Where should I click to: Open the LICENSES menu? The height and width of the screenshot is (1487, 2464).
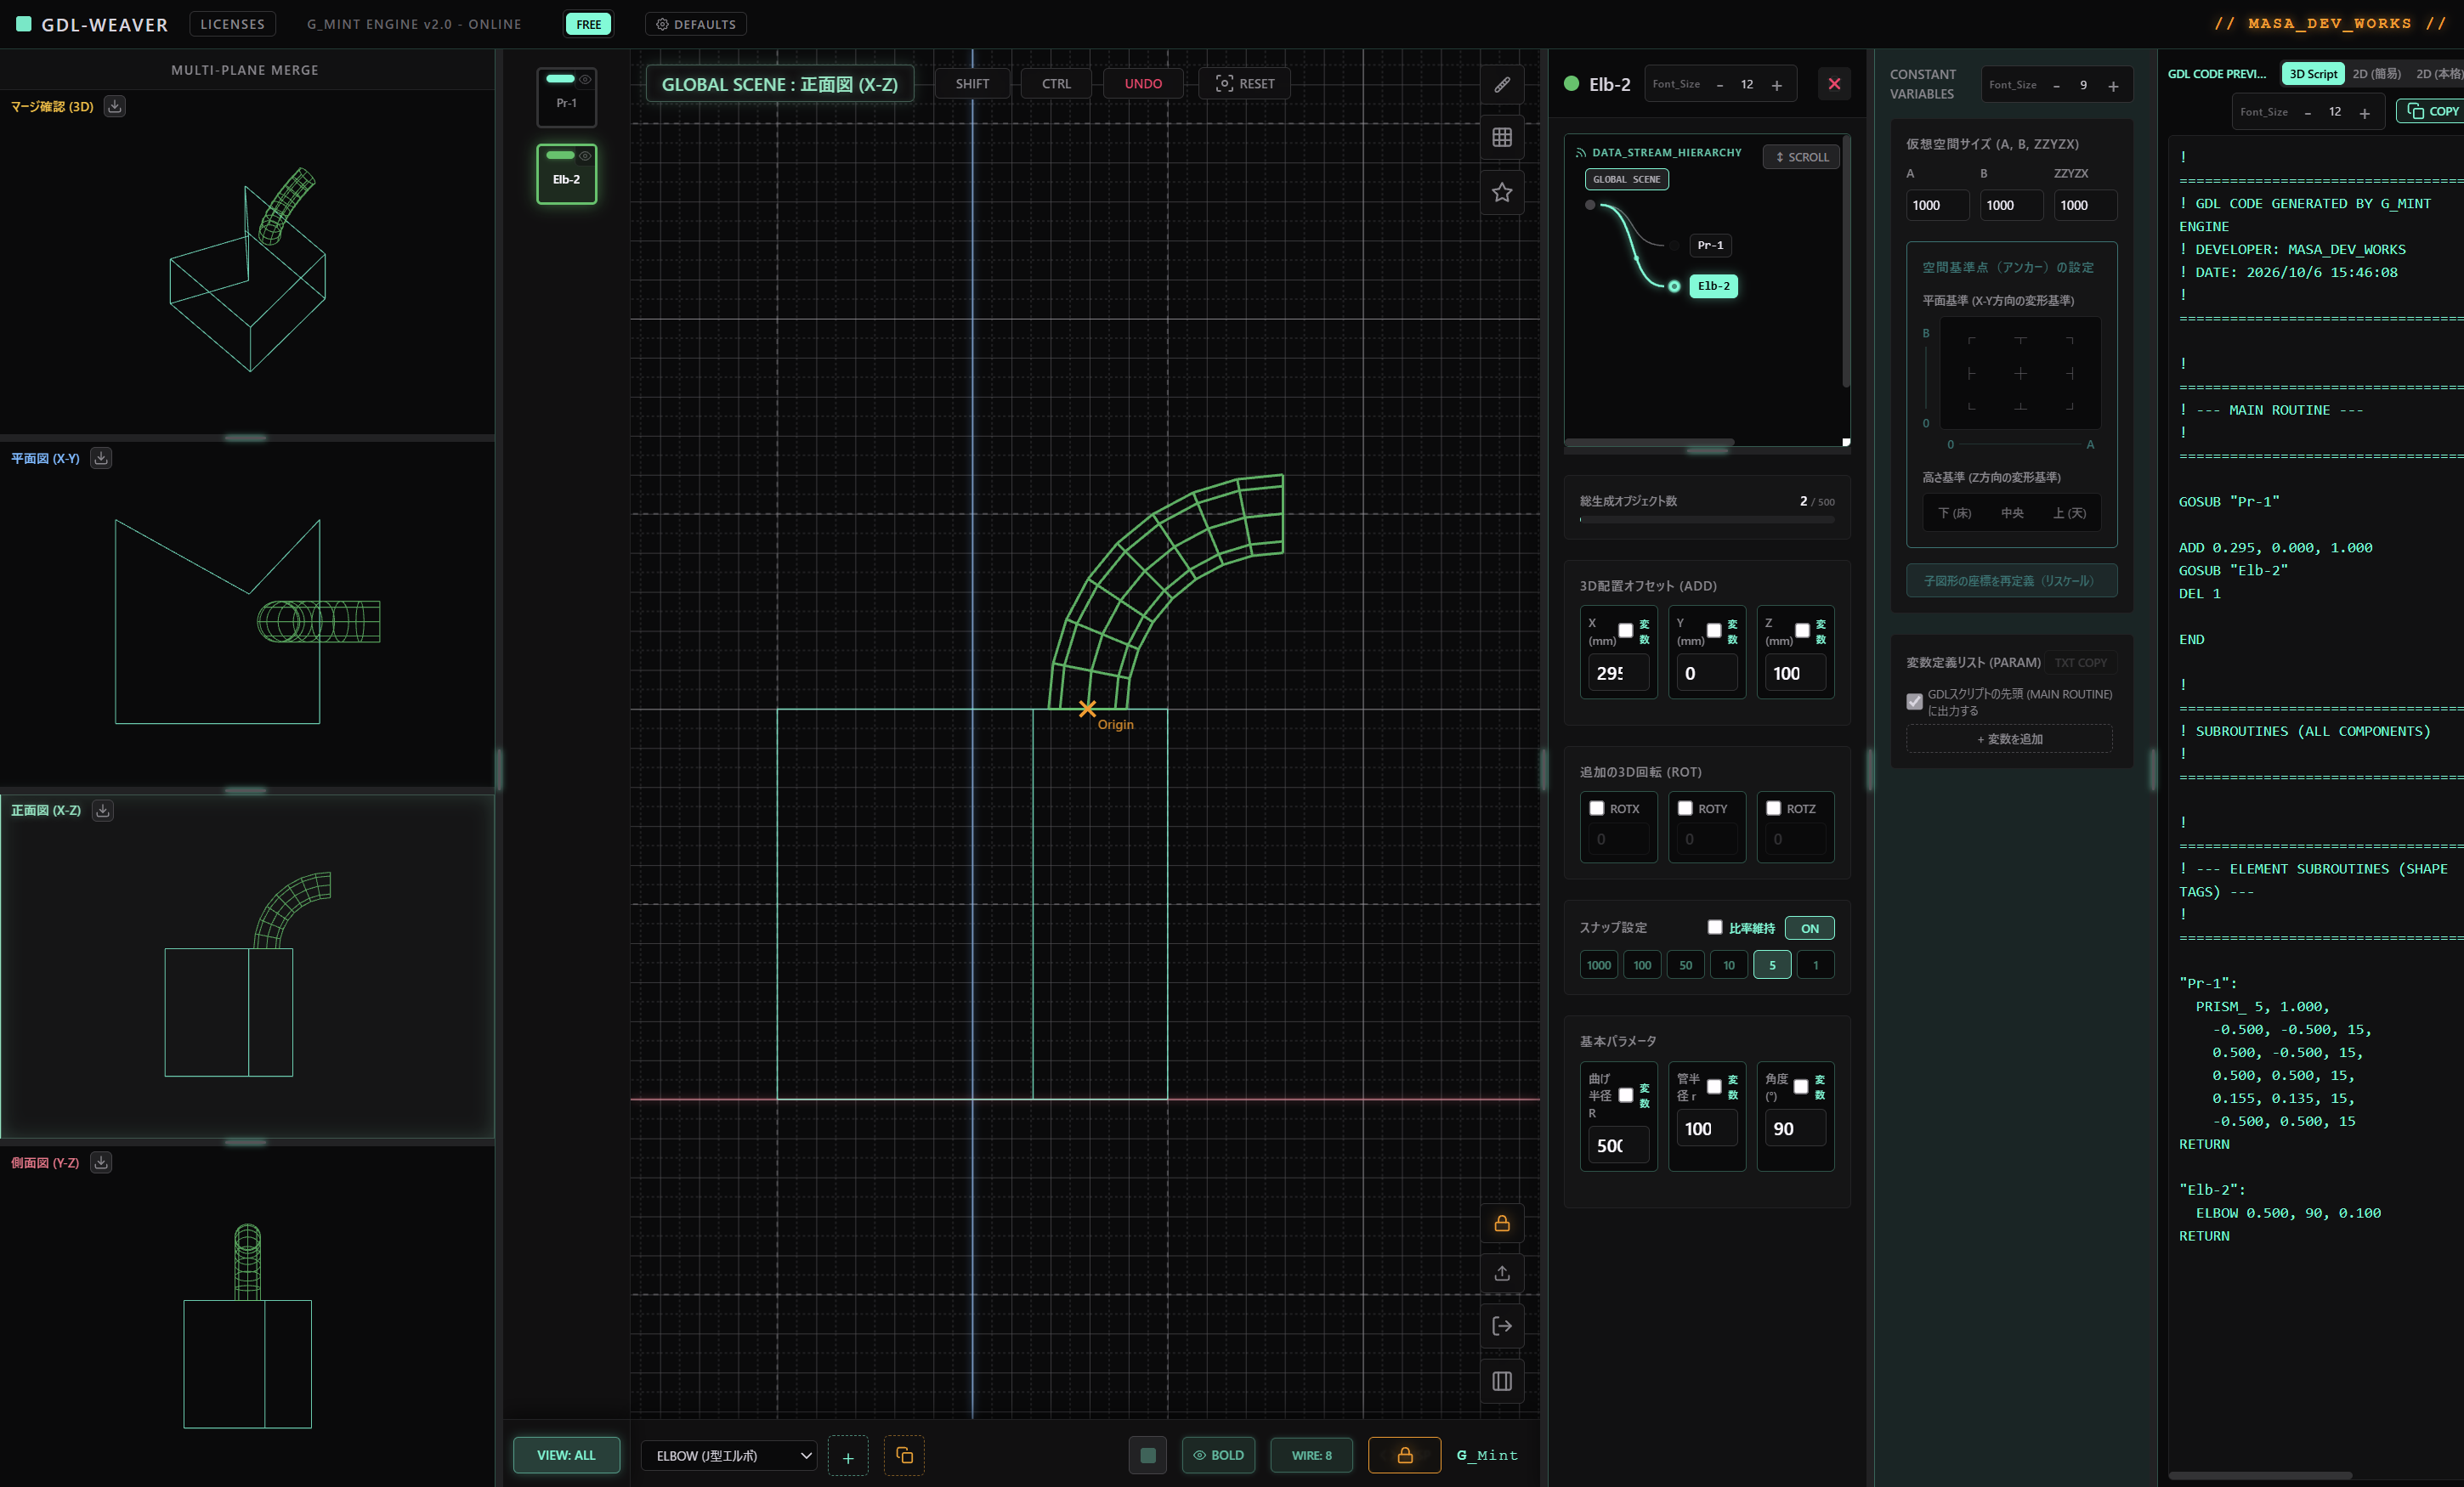point(232,24)
